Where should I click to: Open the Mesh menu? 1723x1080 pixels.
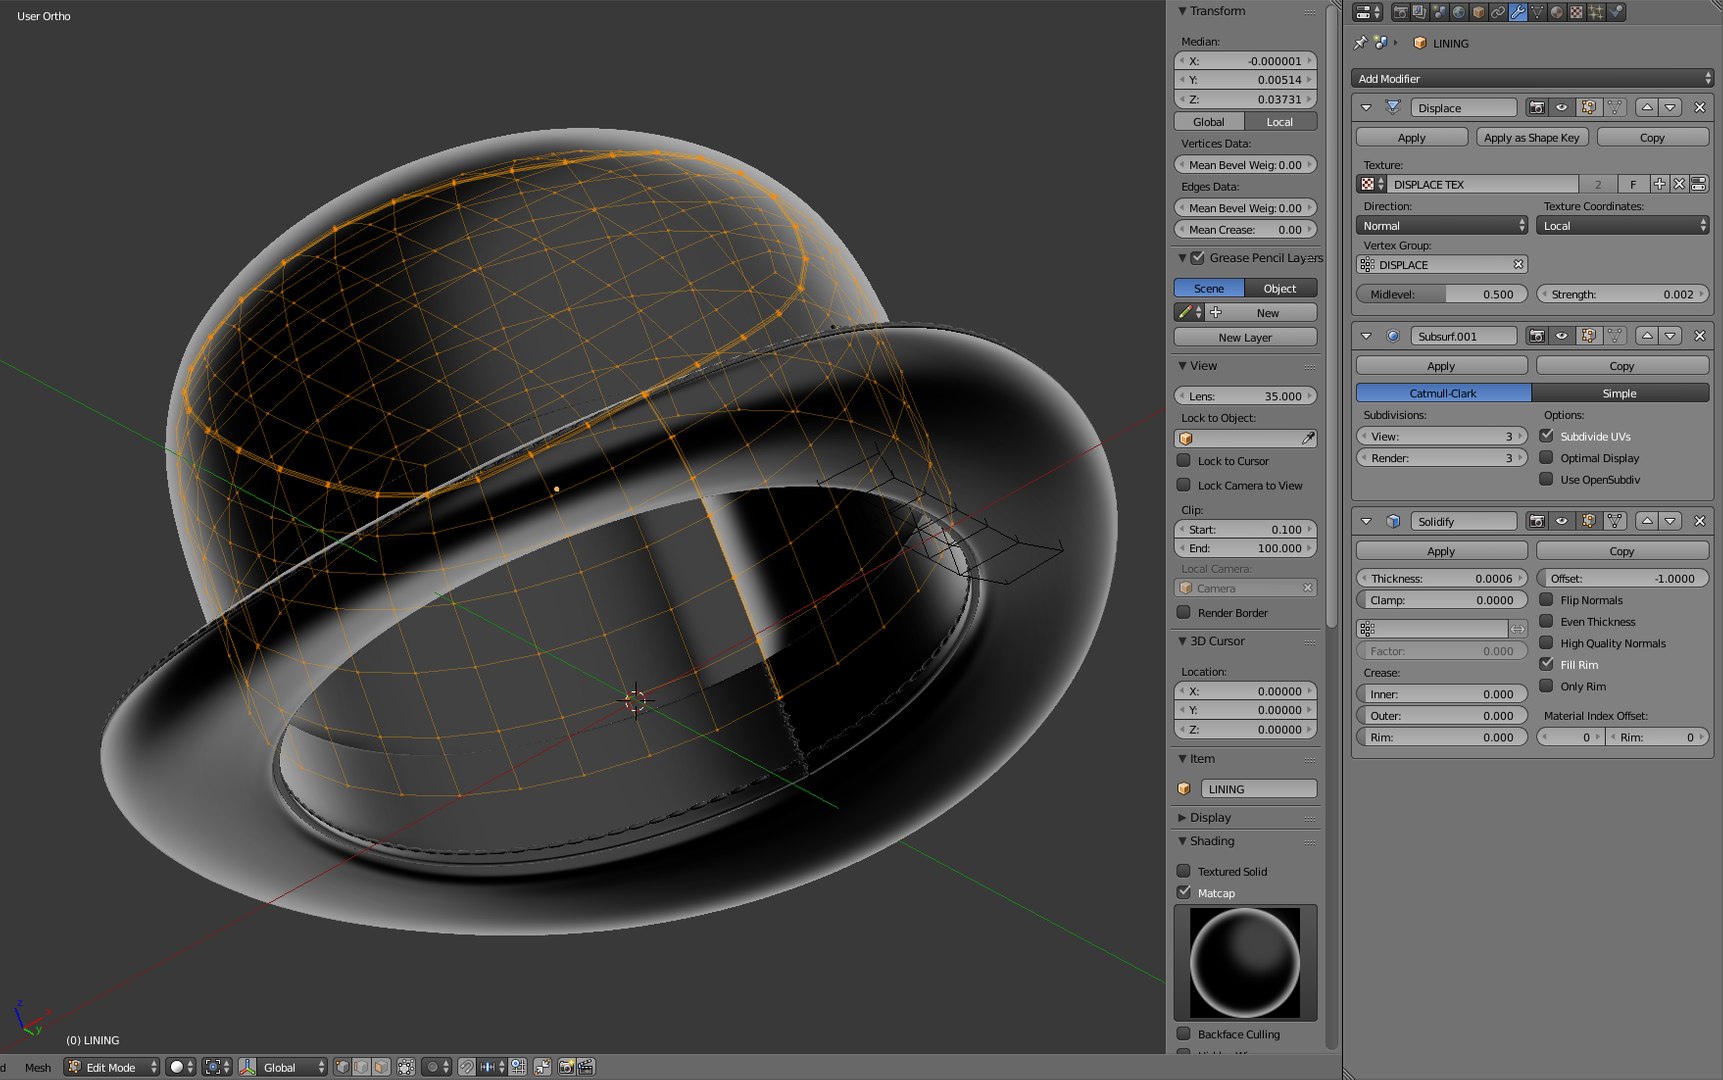[x=38, y=1067]
